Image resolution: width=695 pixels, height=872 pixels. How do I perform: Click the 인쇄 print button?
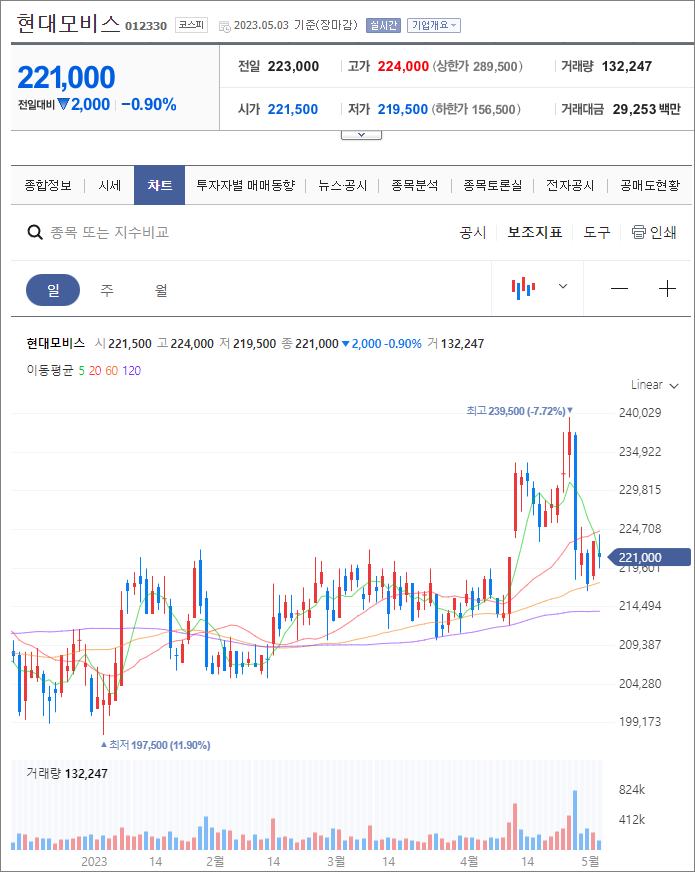(x=663, y=232)
